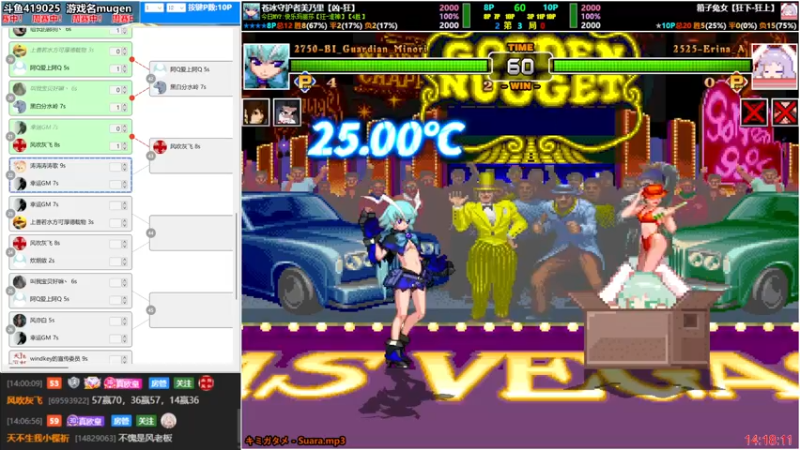Image resolution: width=800 pixels, height=450 pixels.
Task: Click level 59 badge in chat
Action: 54,421
